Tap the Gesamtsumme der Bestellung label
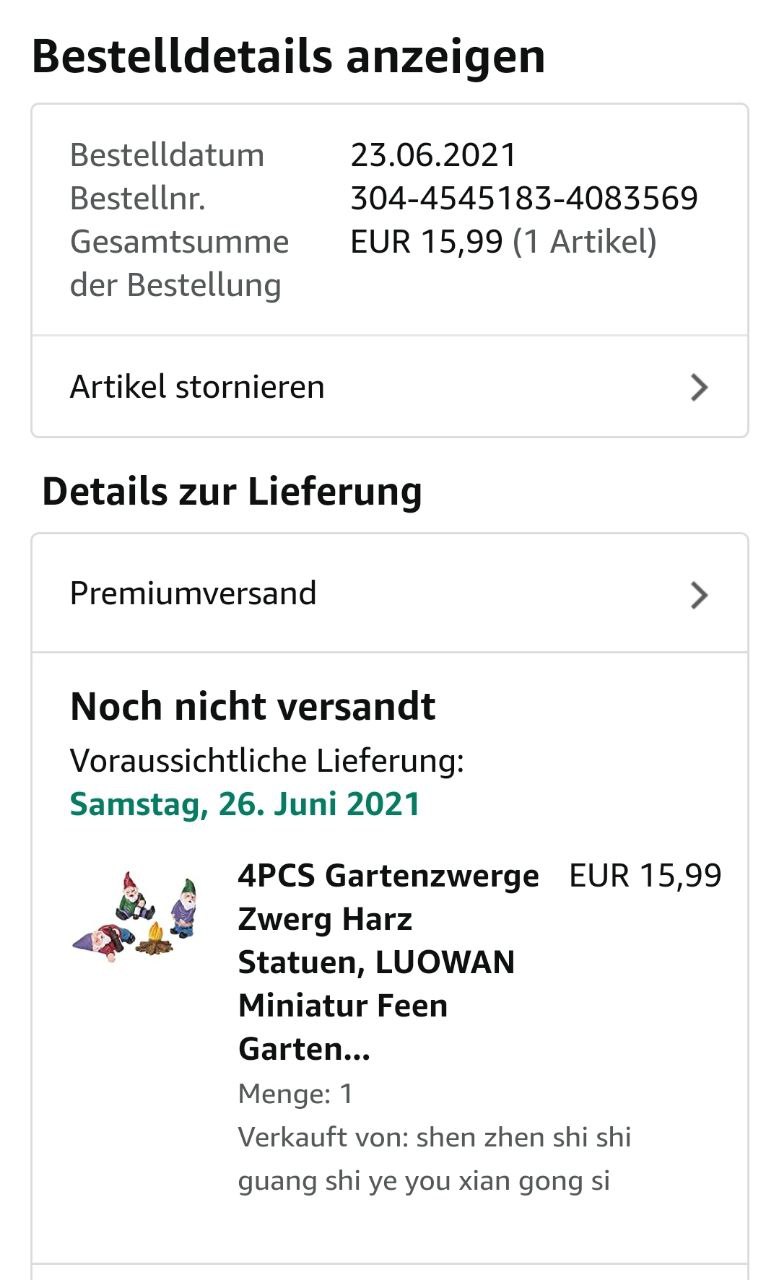780x1280 pixels. pos(179,263)
